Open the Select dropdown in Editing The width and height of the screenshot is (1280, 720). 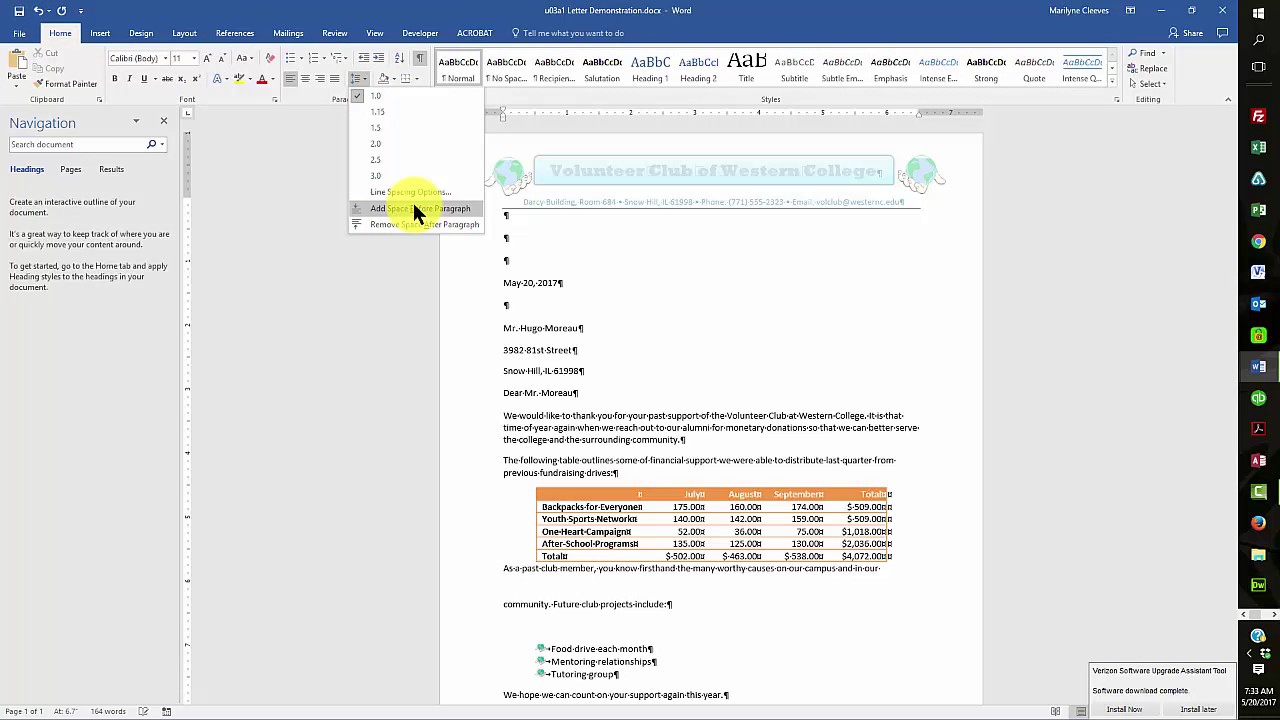(x=1147, y=84)
